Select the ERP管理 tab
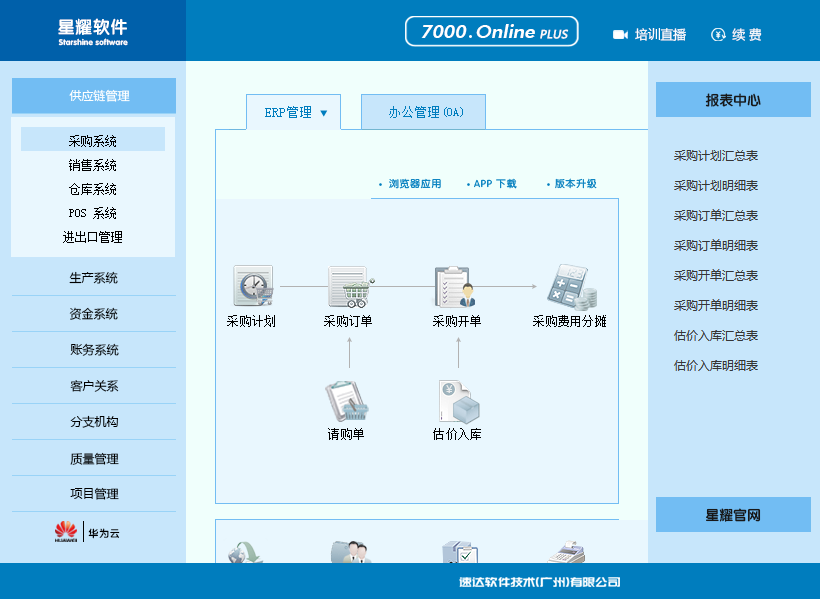The height and width of the screenshot is (599, 821). (x=293, y=112)
